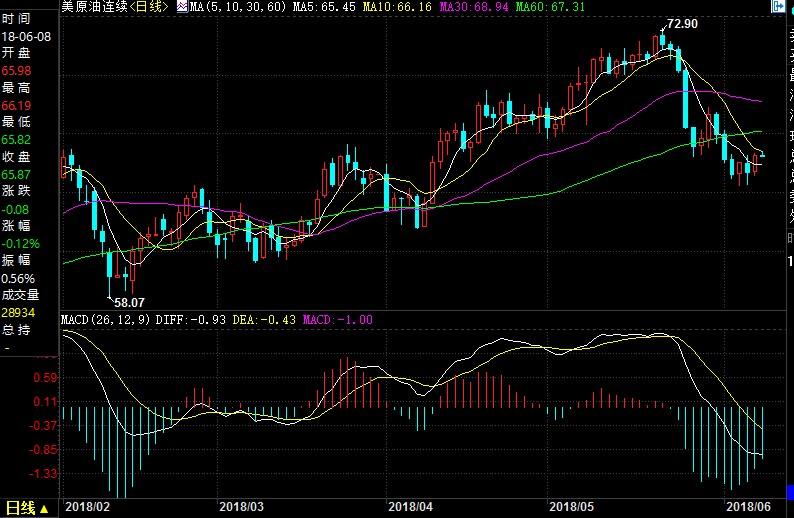The height and width of the screenshot is (518, 794).
Task: Click the open price 65.98
Action: pos(16,71)
